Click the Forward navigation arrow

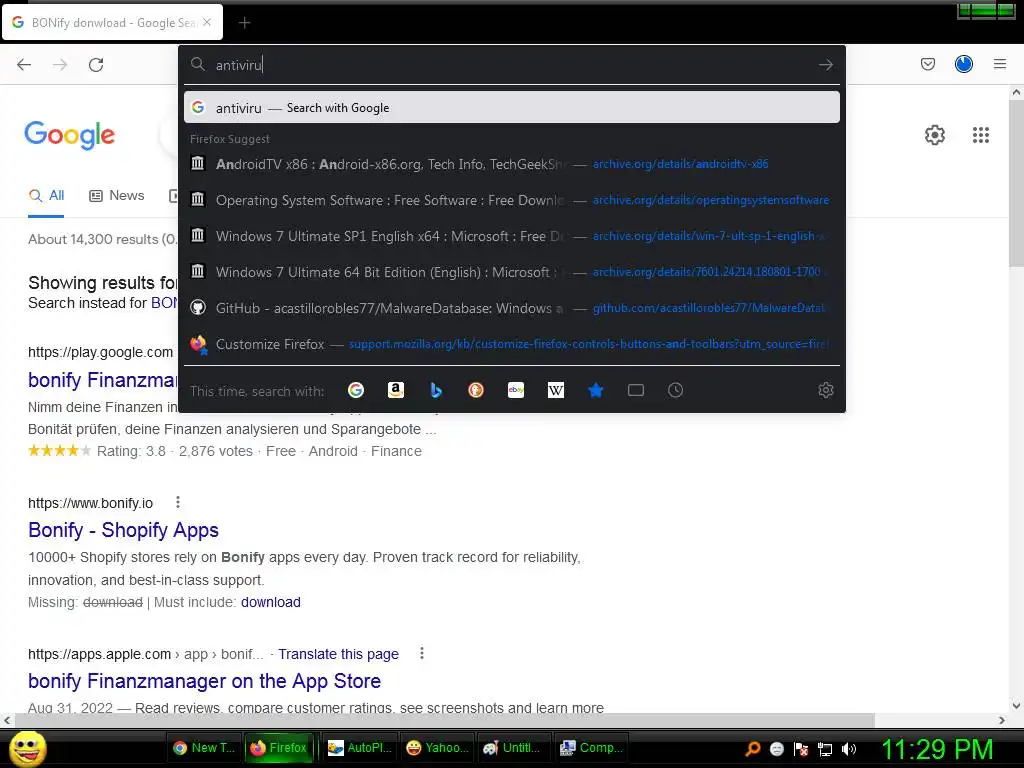[x=60, y=65]
